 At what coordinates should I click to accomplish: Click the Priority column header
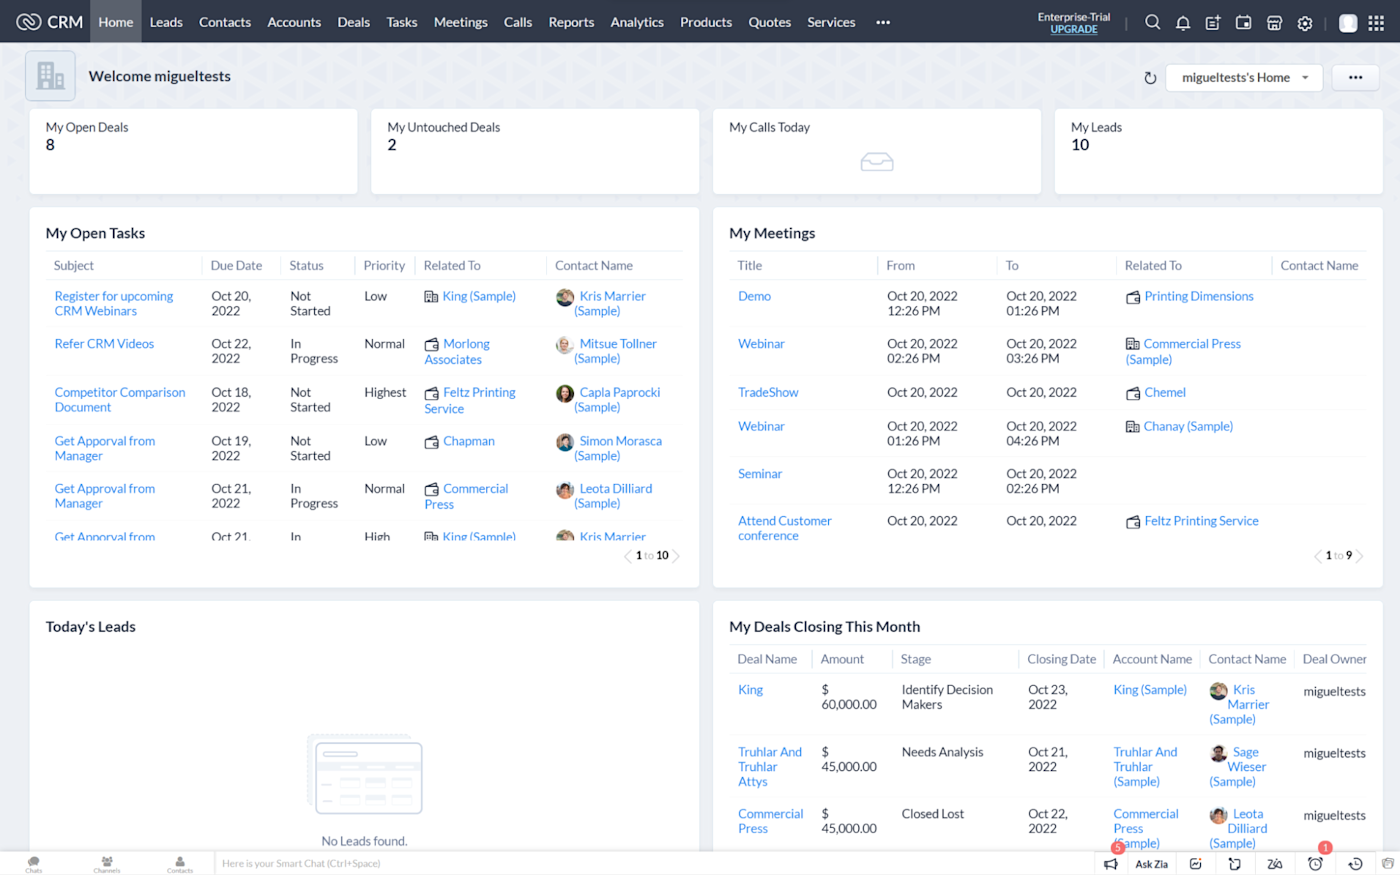tap(384, 266)
